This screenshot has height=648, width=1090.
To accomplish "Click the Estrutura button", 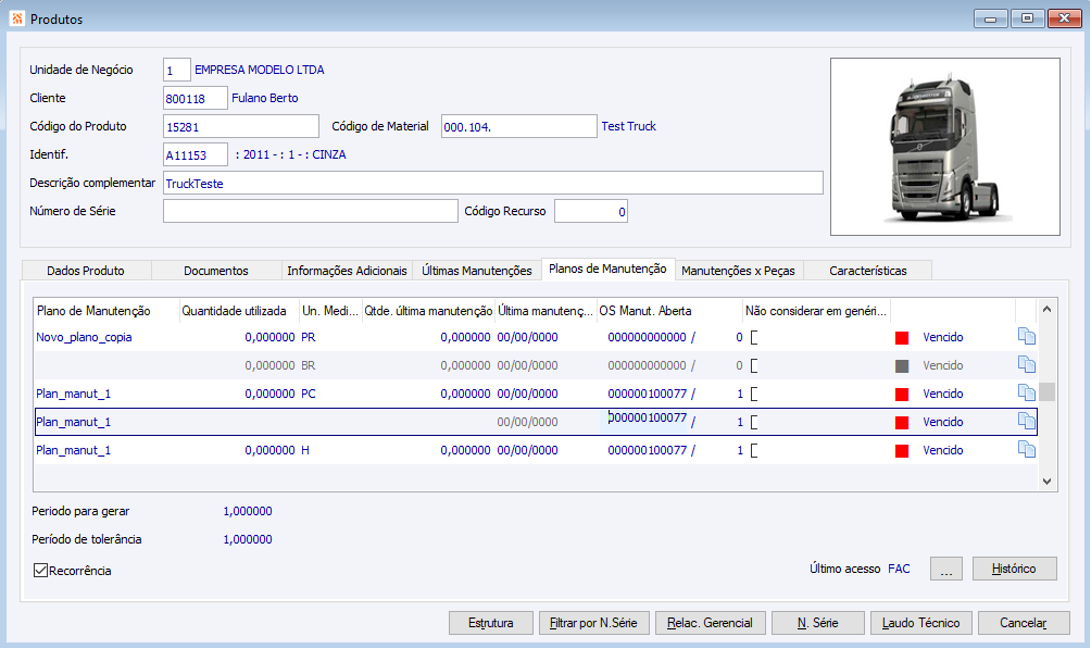I will click(491, 623).
